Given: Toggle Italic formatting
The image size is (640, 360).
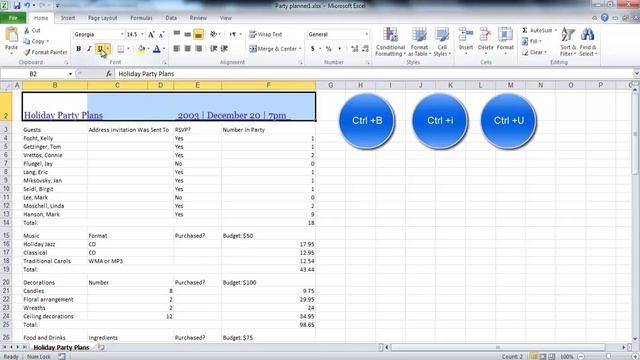Looking at the screenshot, I should [x=89, y=49].
